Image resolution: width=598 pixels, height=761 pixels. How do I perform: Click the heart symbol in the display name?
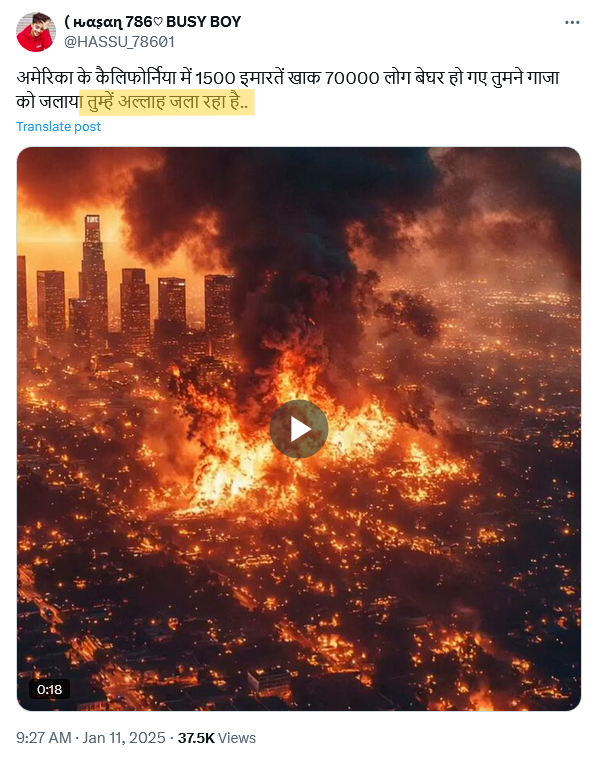click(x=158, y=22)
